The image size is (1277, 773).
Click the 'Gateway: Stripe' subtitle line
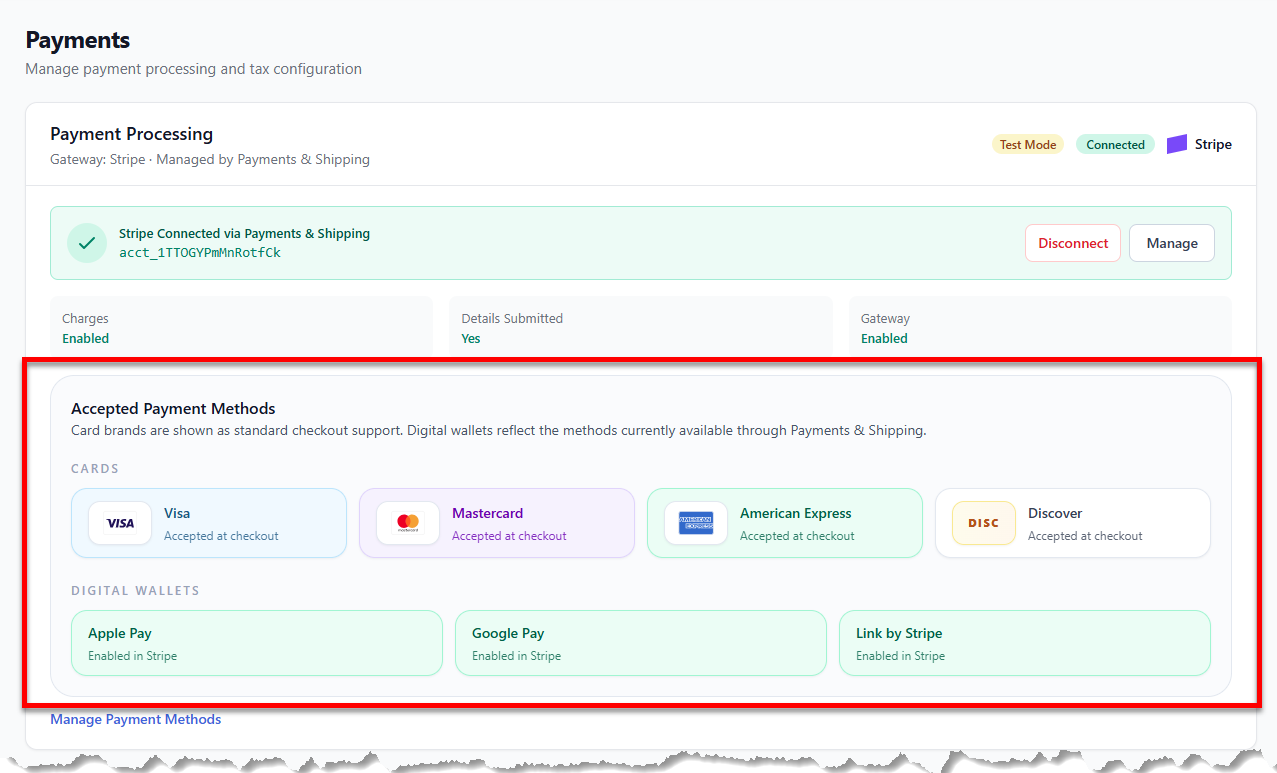coord(210,159)
